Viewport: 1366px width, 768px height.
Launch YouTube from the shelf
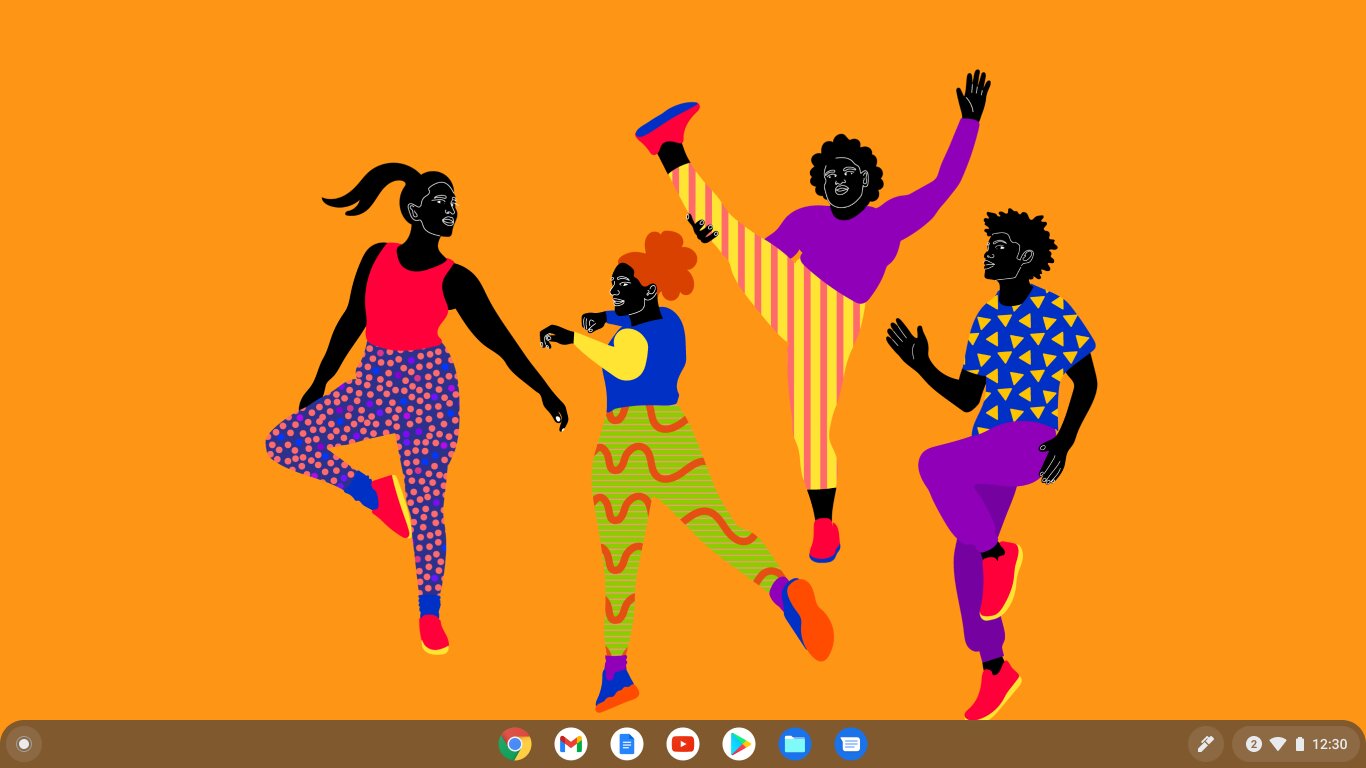(683, 744)
